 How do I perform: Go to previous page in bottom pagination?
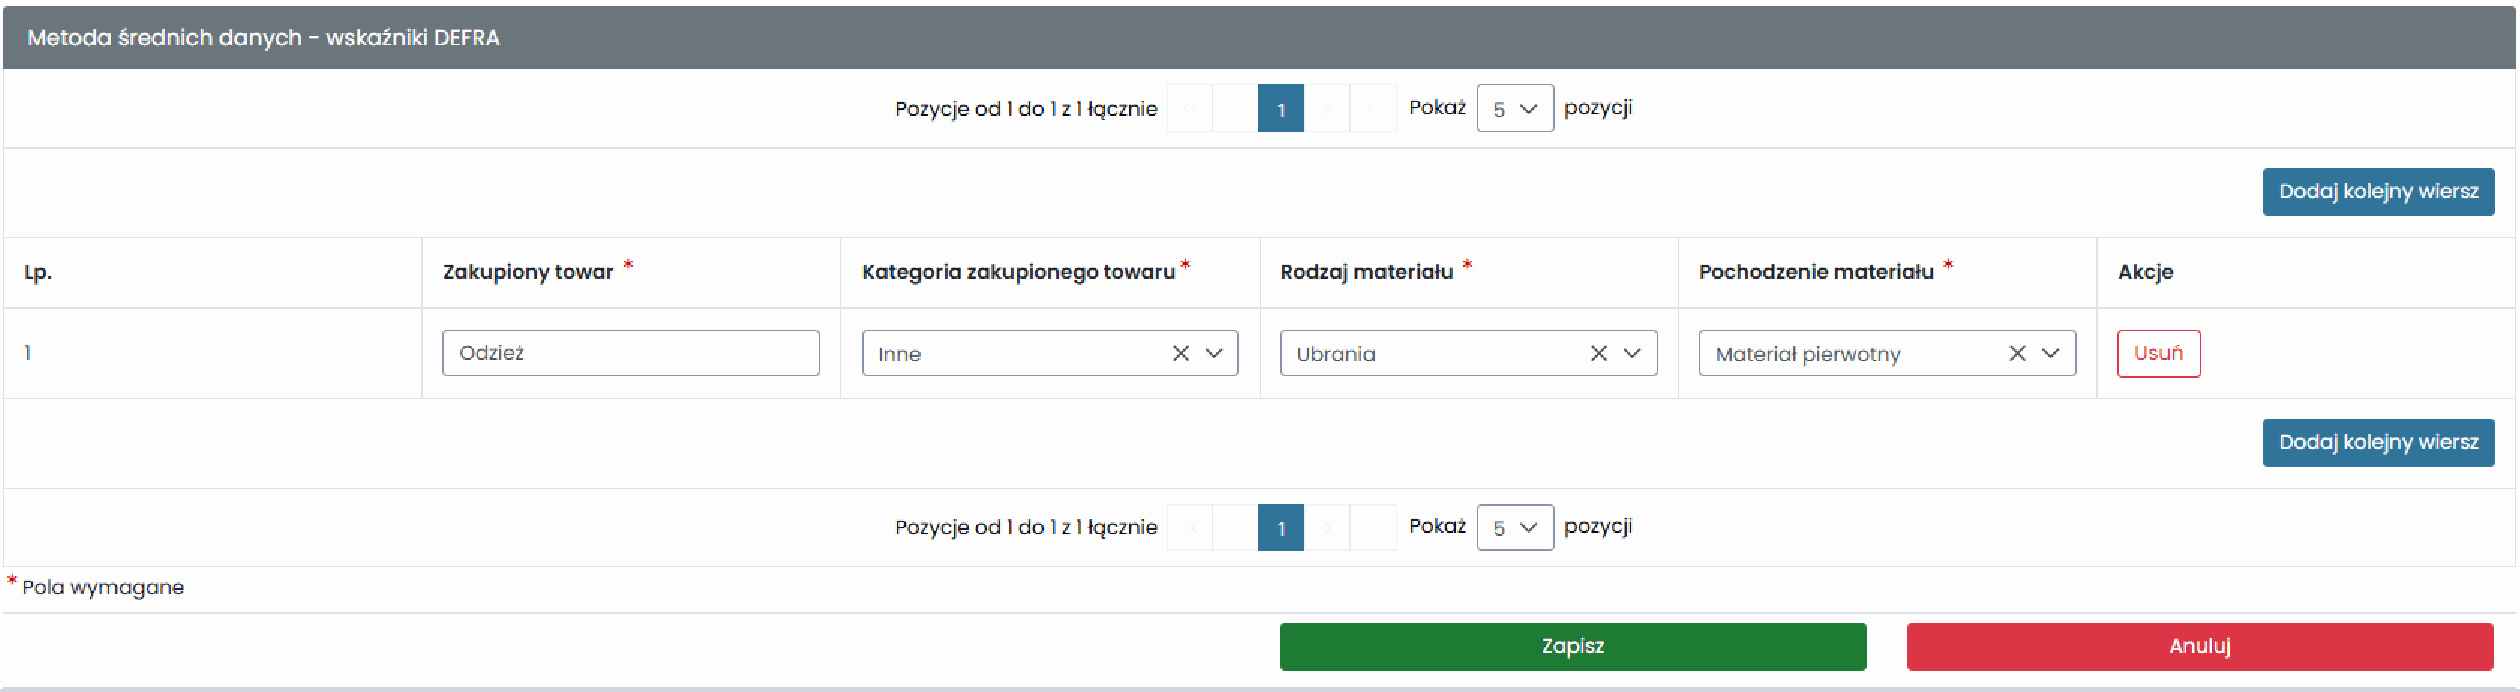coord(1235,527)
